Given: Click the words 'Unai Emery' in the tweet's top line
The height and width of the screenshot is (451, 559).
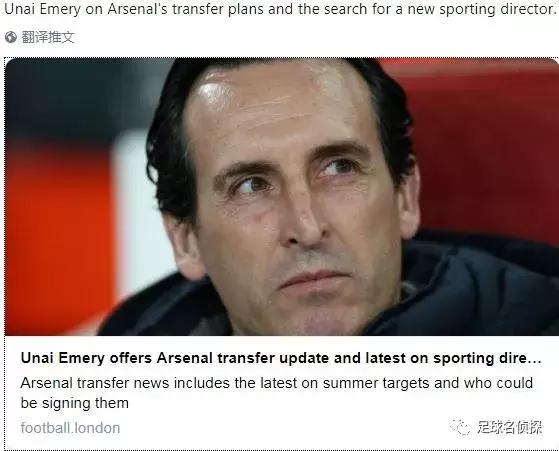Looking at the screenshot, I should (43, 9).
